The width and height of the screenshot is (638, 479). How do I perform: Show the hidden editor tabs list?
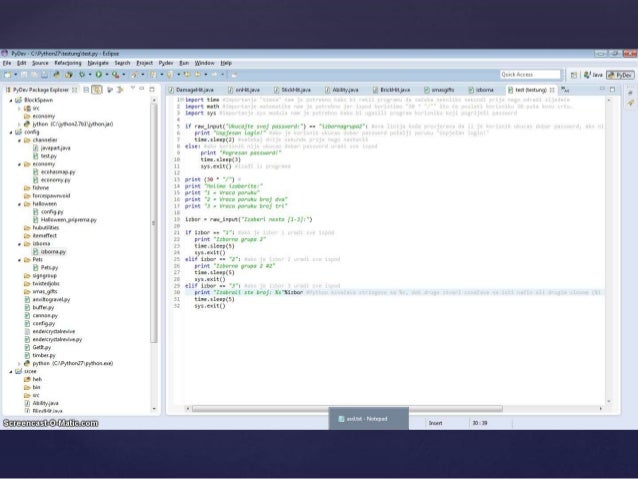point(566,90)
